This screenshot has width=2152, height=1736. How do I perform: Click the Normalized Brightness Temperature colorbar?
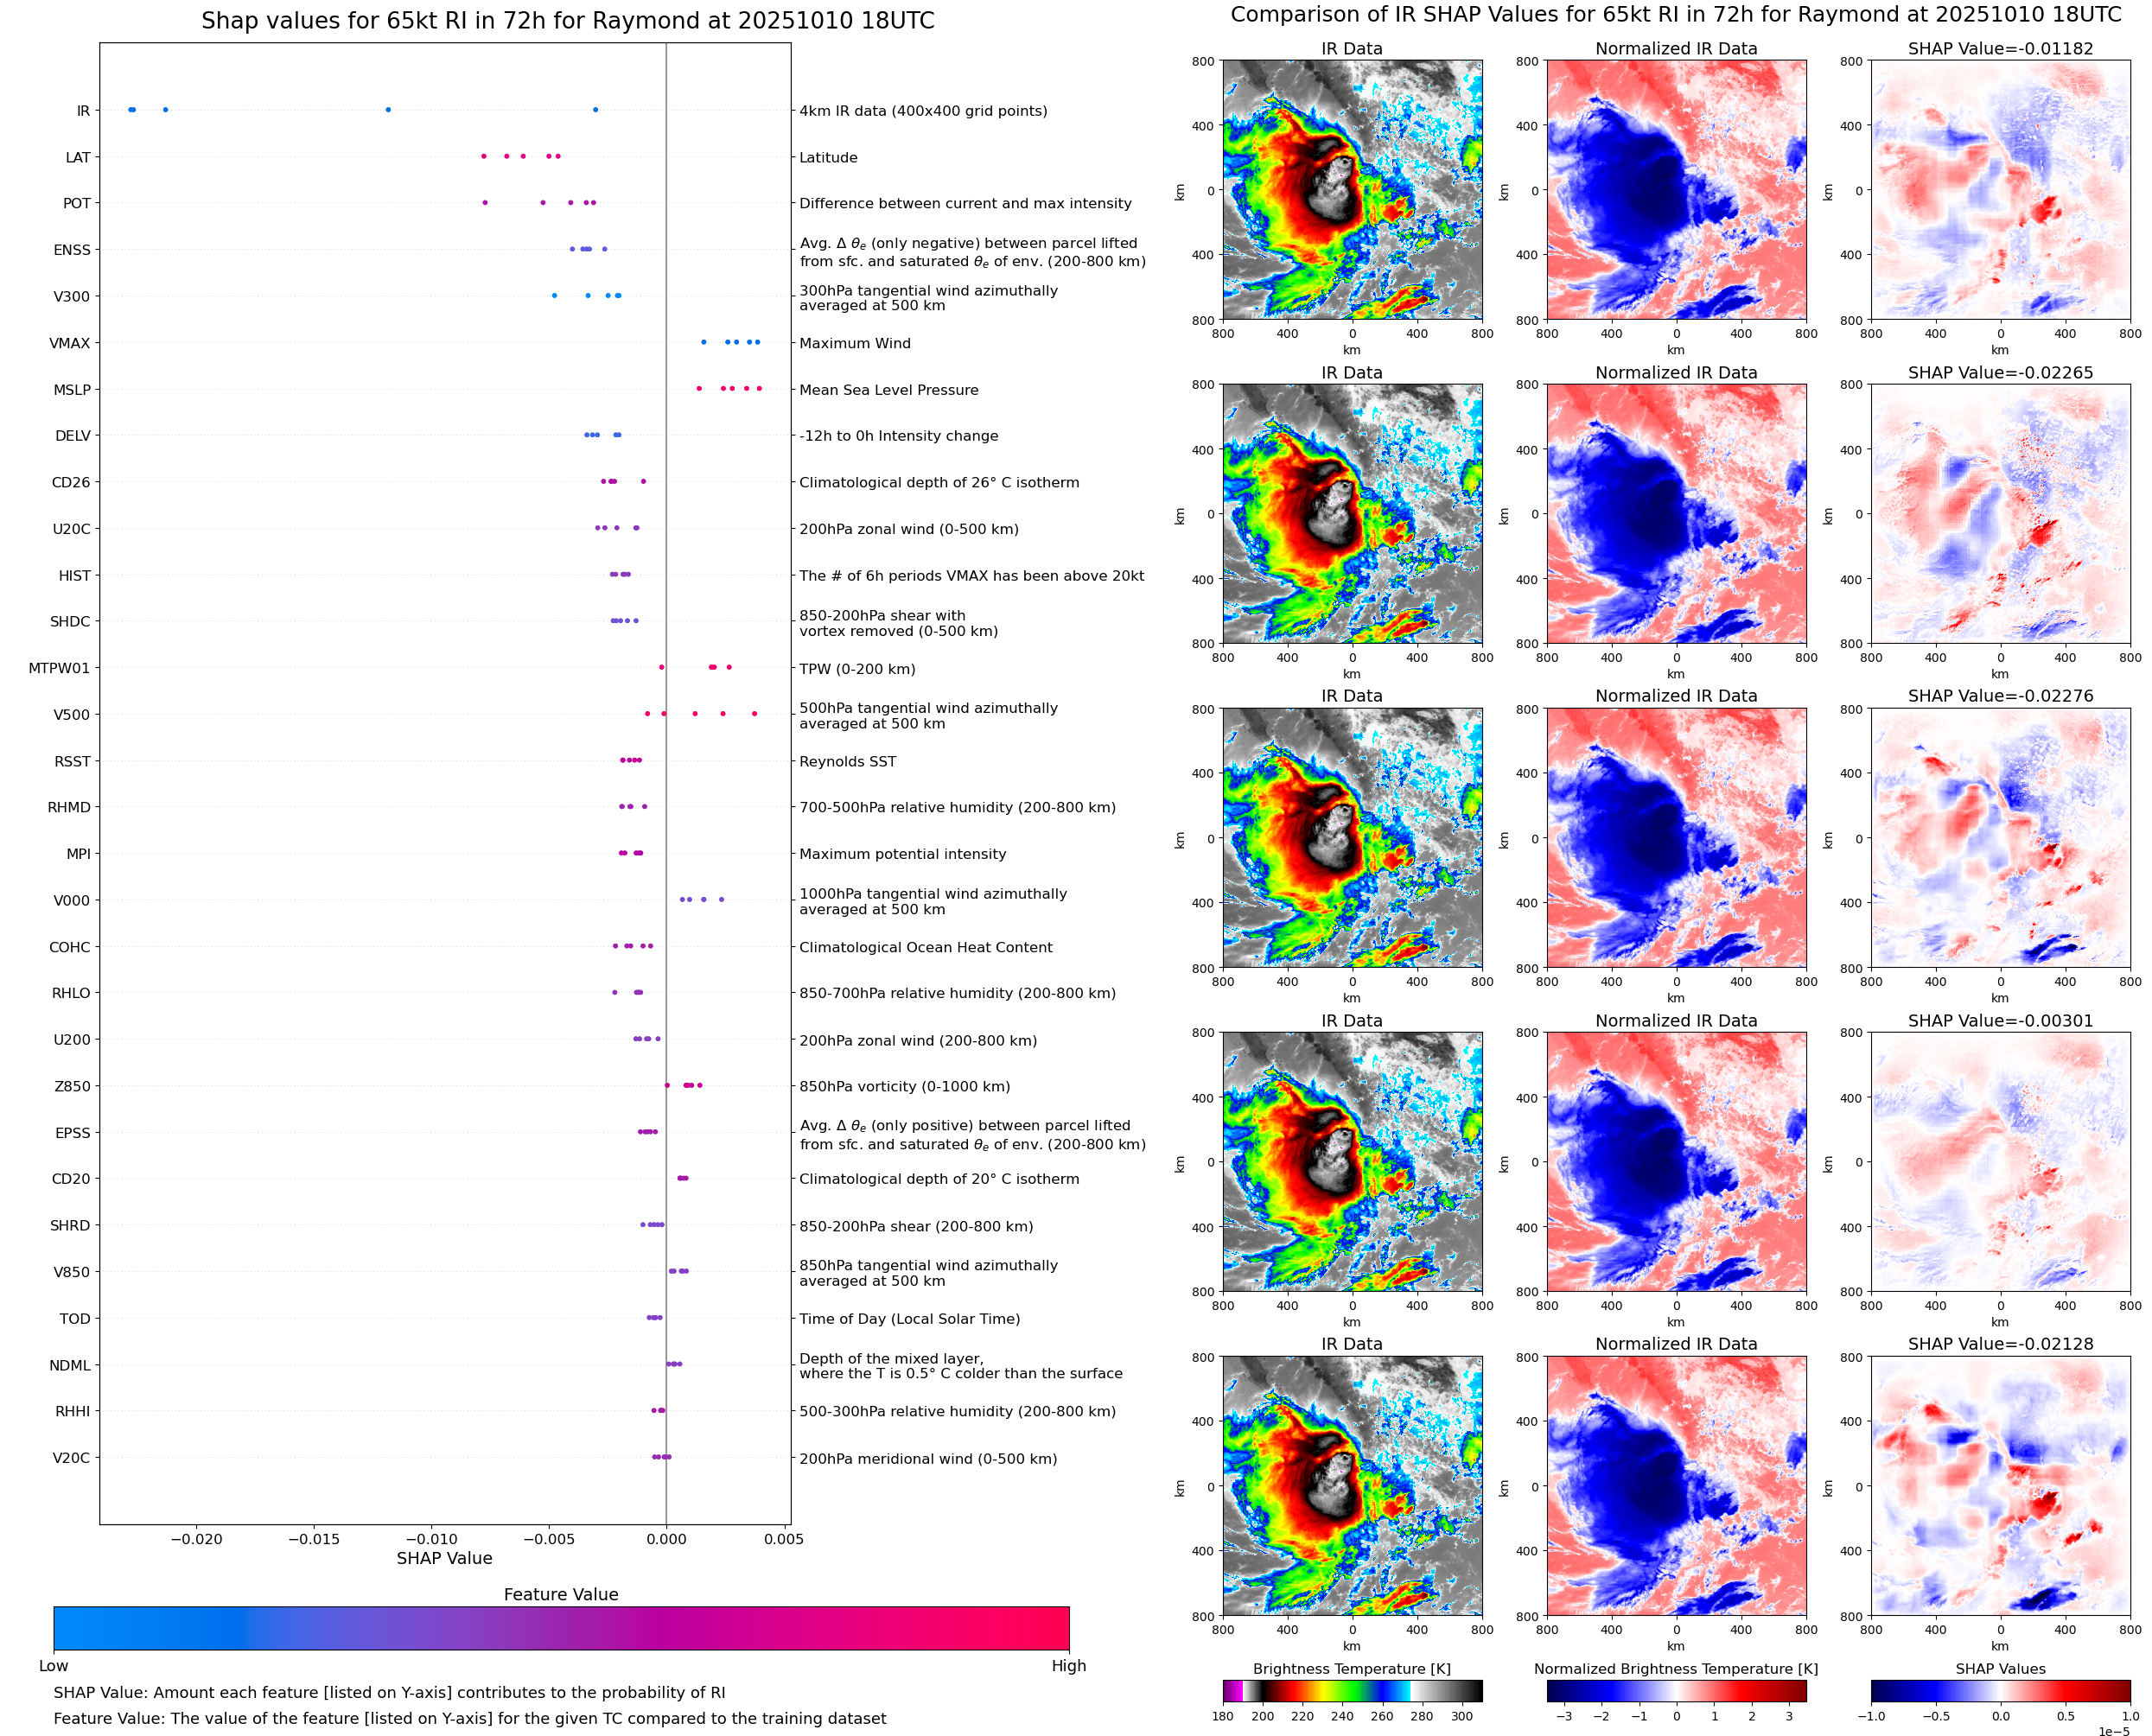point(1675,1691)
